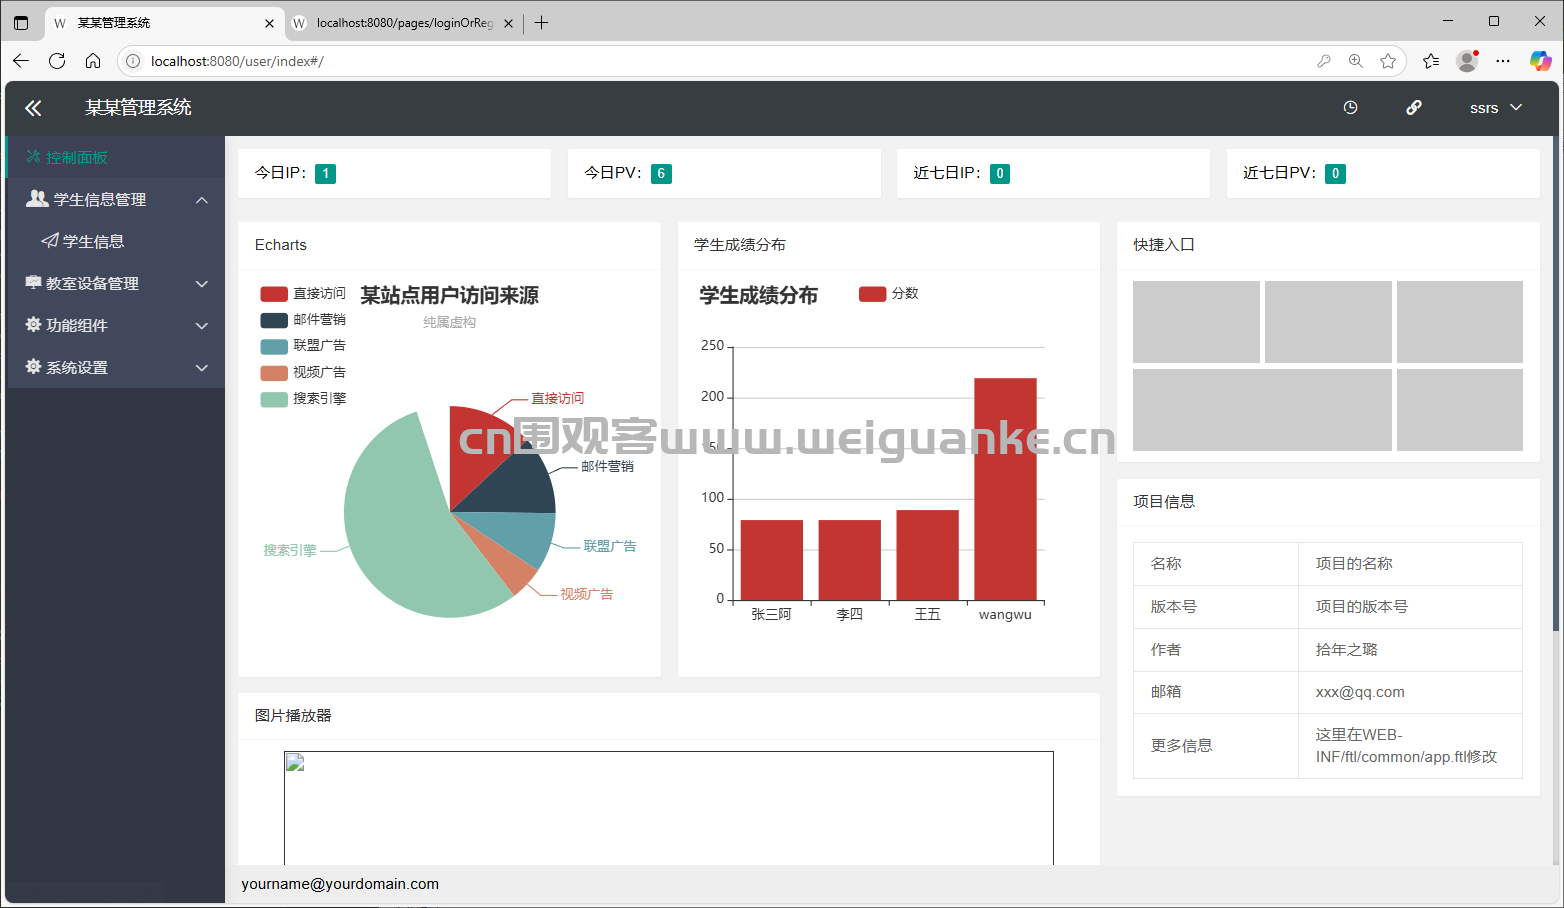Toggle 搜索引擎 legend in pie chart

click(303, 398)
